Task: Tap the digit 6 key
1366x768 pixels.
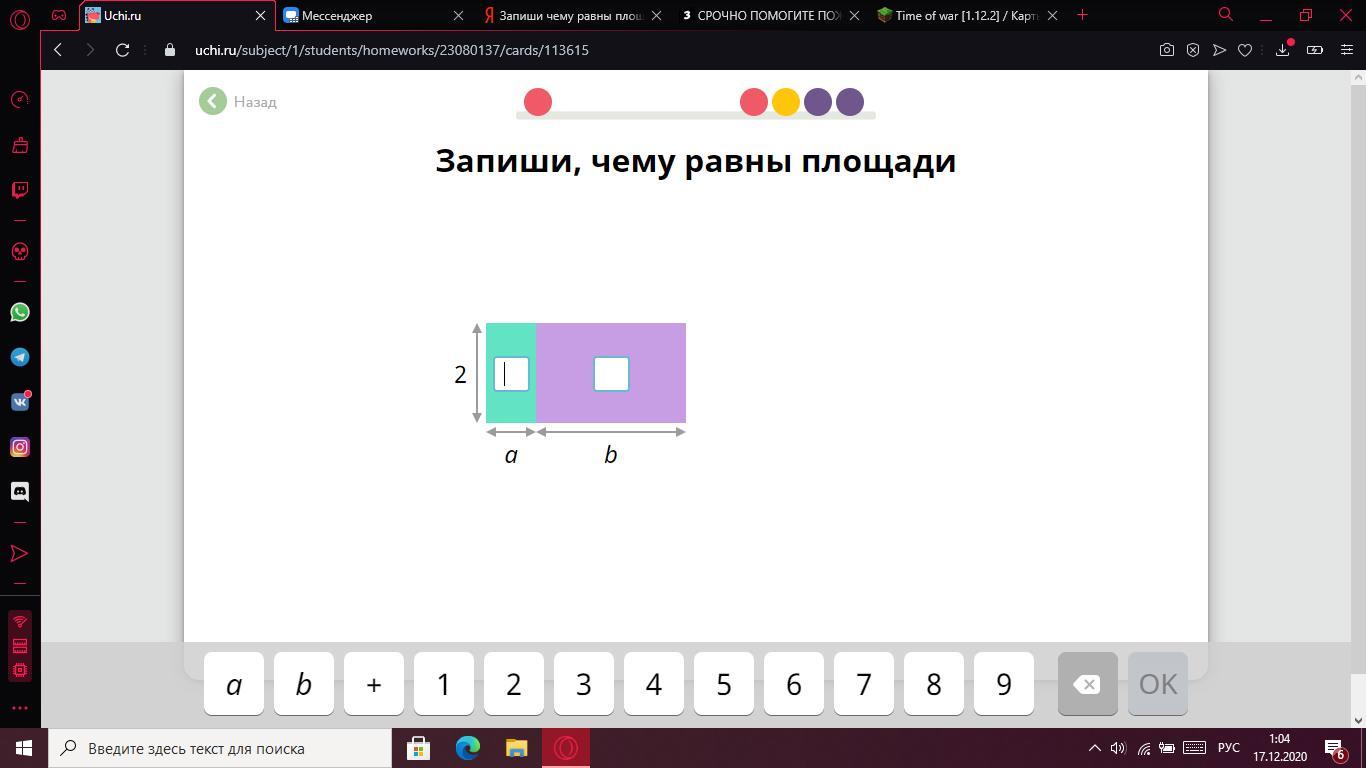Action: pos(794,684)
